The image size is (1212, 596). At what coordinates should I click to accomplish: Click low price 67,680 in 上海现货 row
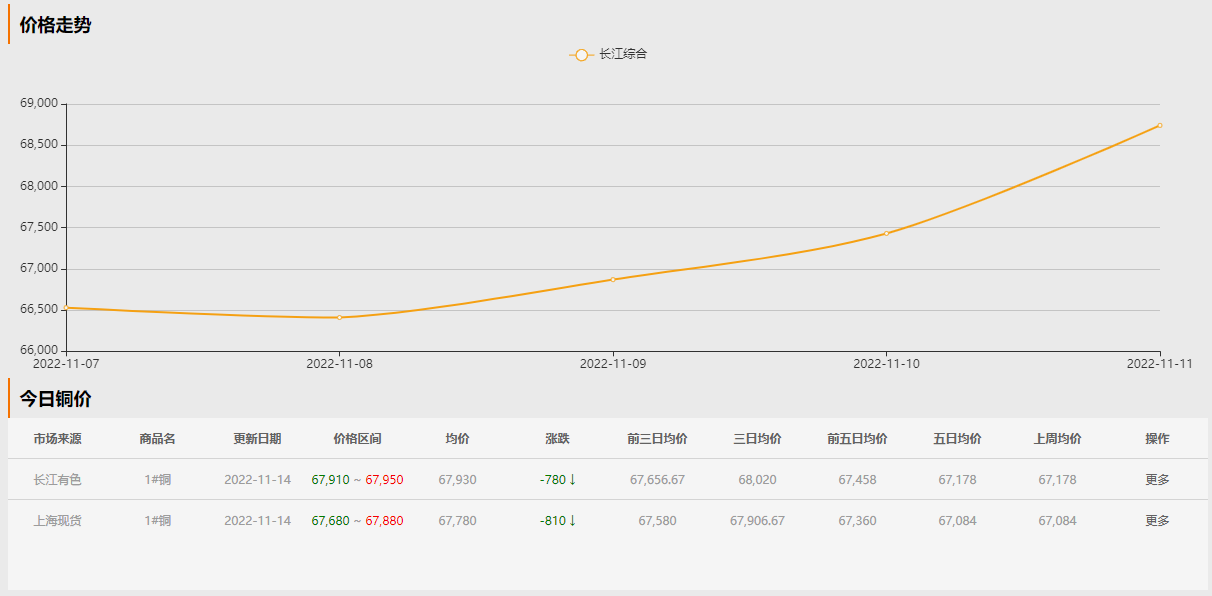pos(330,521)
